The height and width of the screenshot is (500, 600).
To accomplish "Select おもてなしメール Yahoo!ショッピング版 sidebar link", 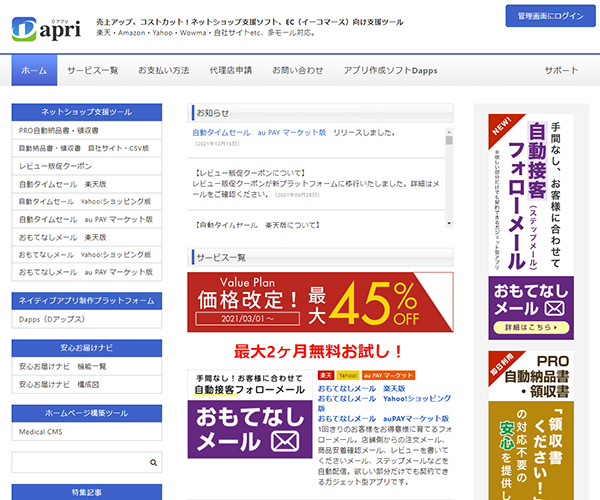I will click(x=87, y=255).
